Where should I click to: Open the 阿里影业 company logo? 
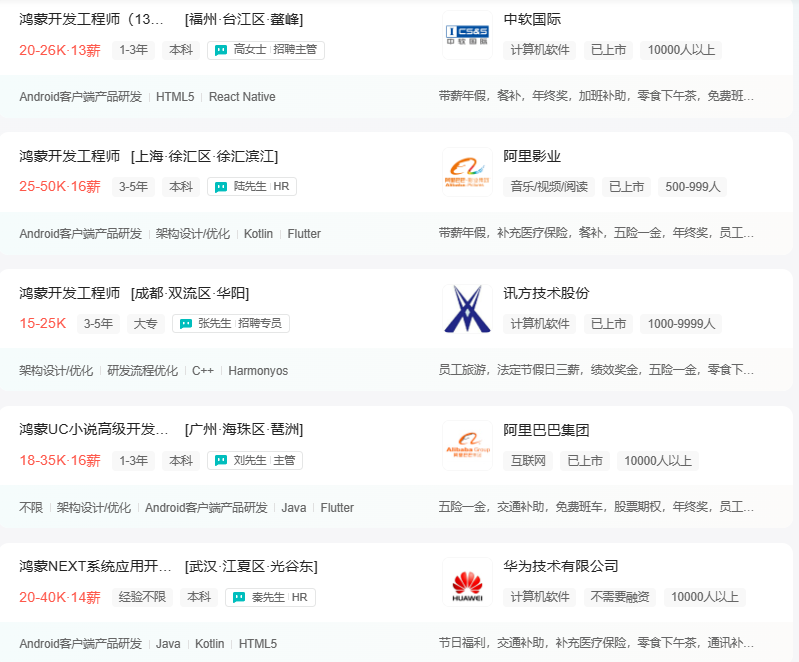click(x=467, y=172)
